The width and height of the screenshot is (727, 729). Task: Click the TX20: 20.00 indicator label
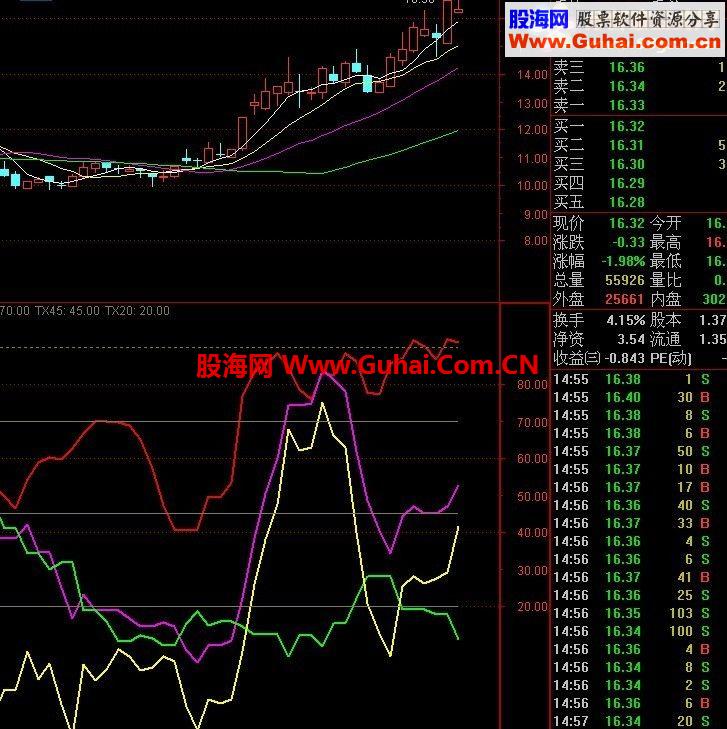click(138, 311)
